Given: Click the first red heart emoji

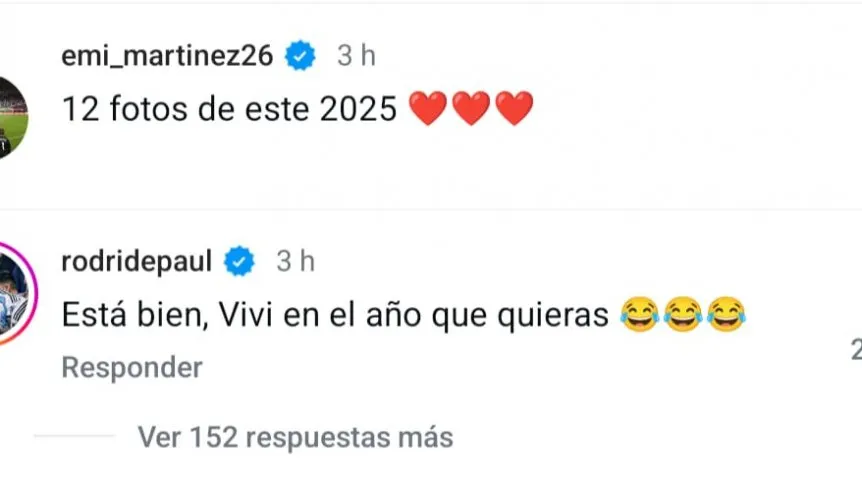Looking at the screenshot, I should click(x=428, y=109).
